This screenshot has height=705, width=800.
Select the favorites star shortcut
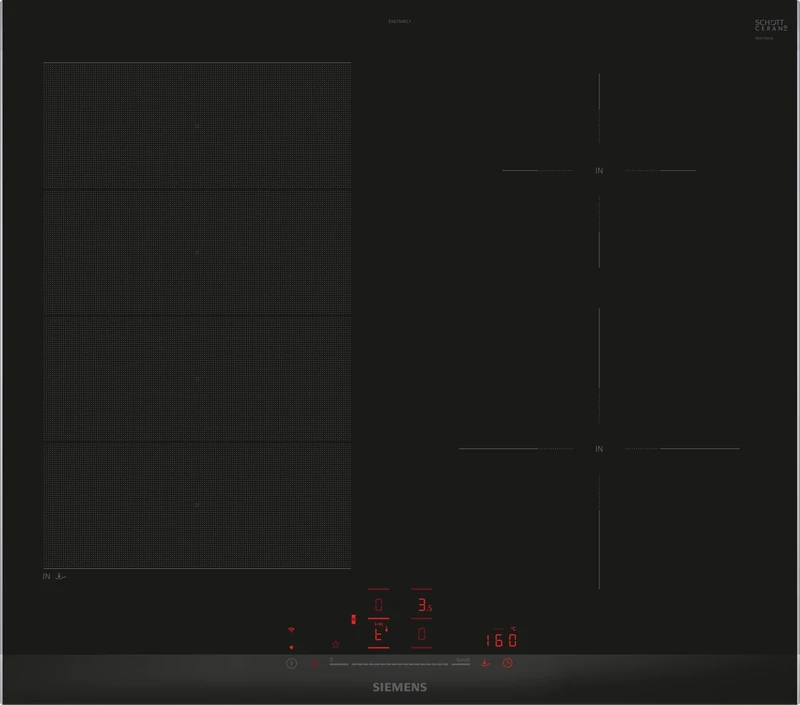(335, 645)
